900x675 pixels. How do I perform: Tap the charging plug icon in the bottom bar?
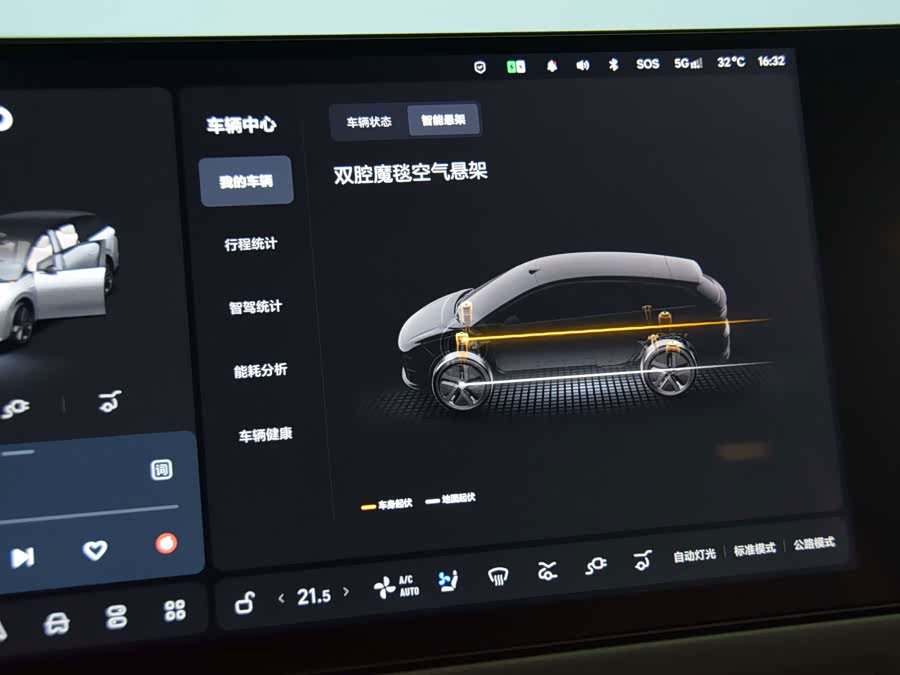596,565
